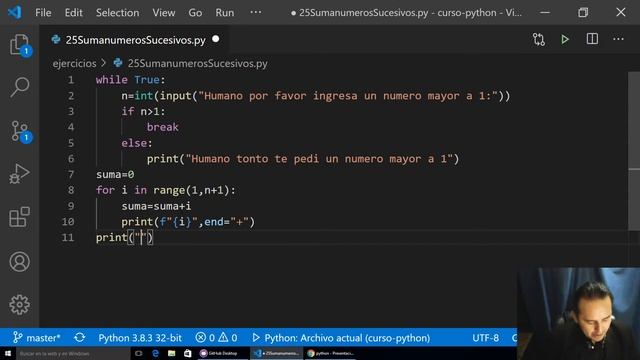Open the Accounts menu icon
This screenshot has width=640, height=360.
point(19,262)
